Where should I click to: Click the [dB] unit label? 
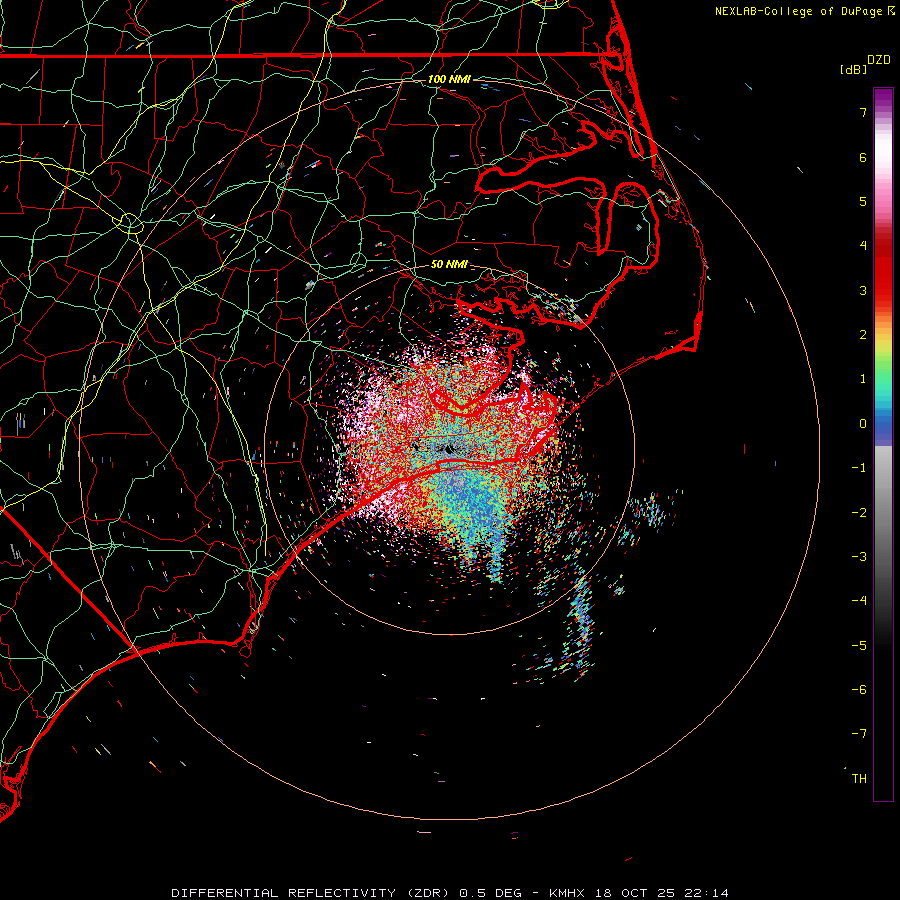[854, 69]
